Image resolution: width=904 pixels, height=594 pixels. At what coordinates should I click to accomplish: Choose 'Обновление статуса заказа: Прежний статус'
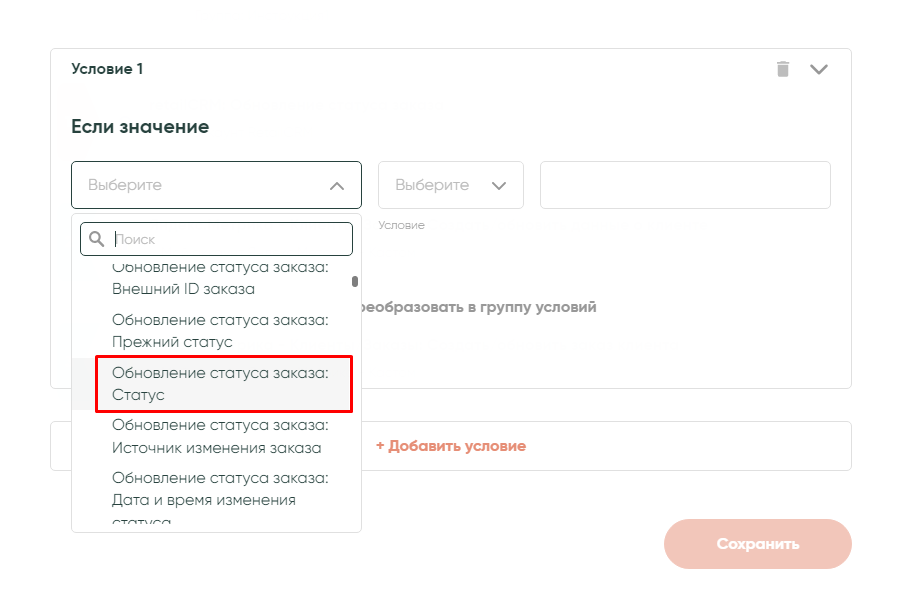220,331
